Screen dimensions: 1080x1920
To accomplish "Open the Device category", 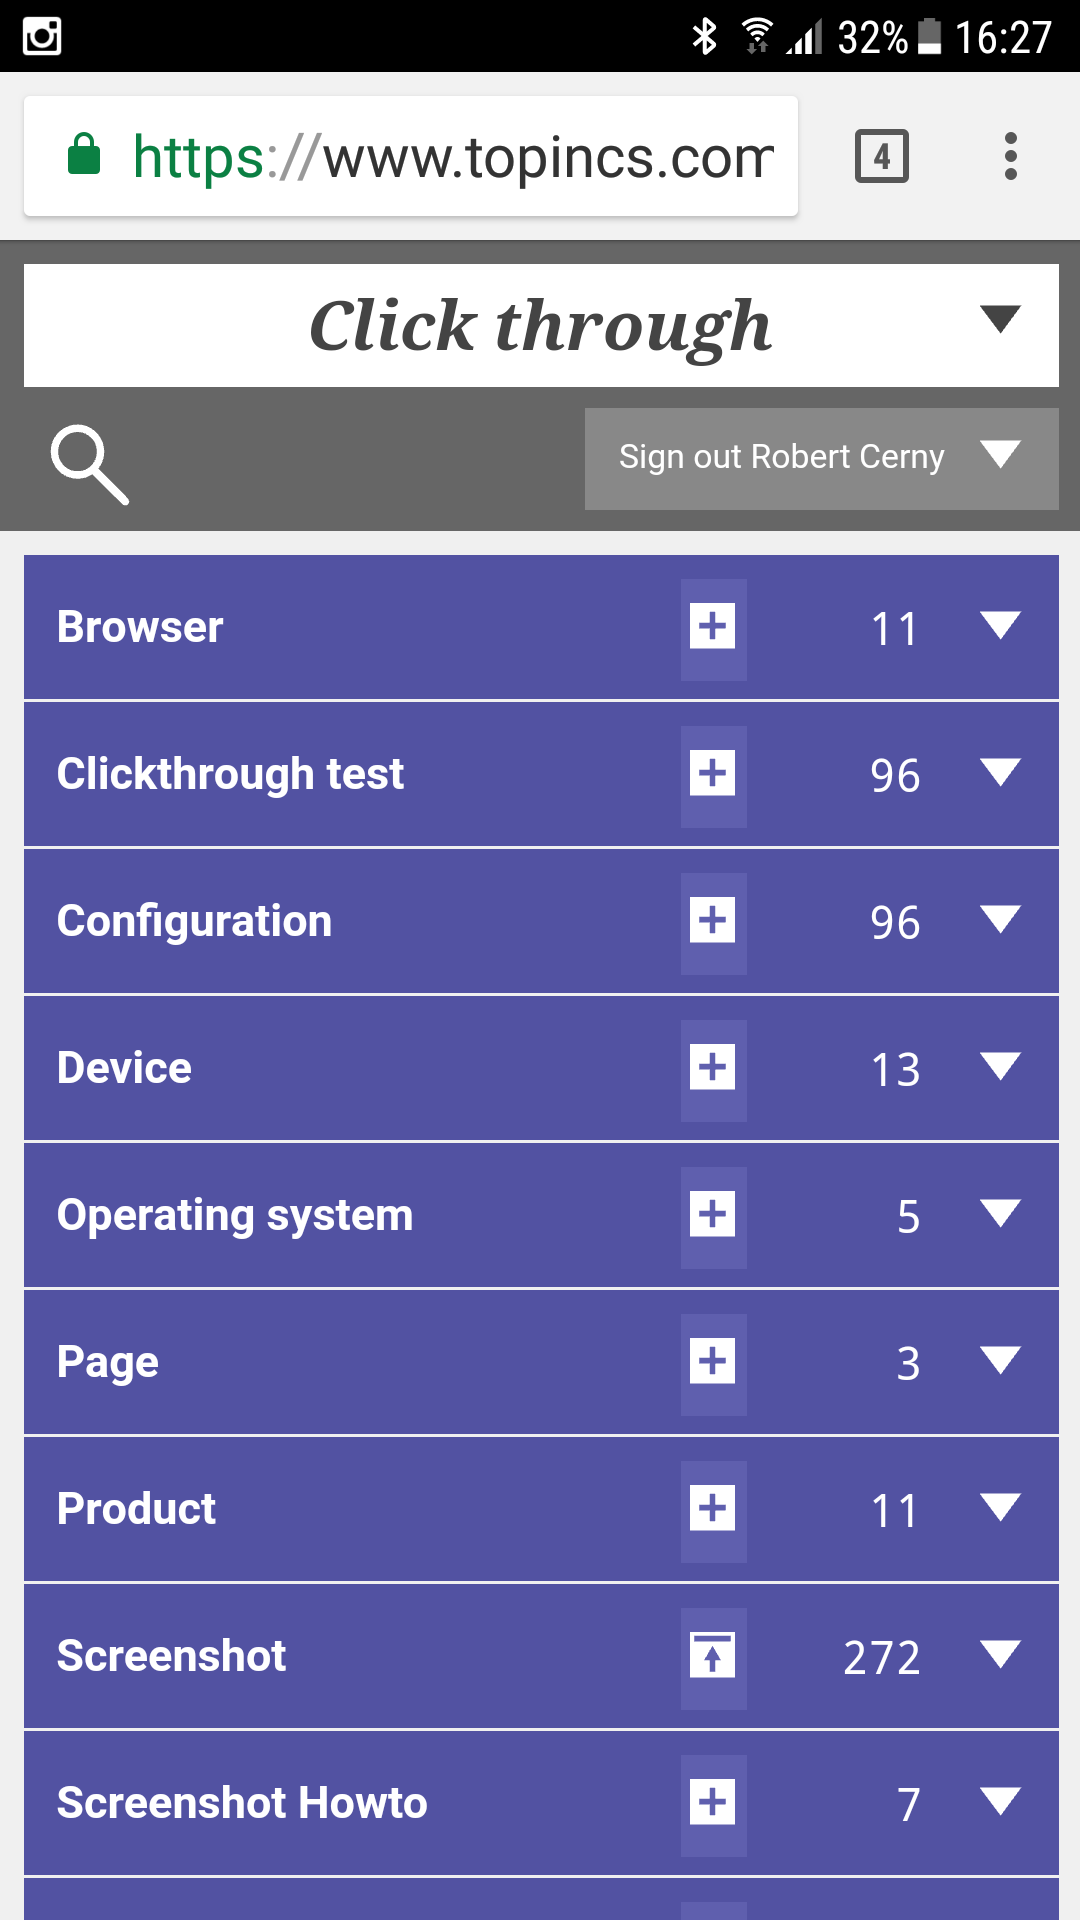I will tap(125, 1069).
